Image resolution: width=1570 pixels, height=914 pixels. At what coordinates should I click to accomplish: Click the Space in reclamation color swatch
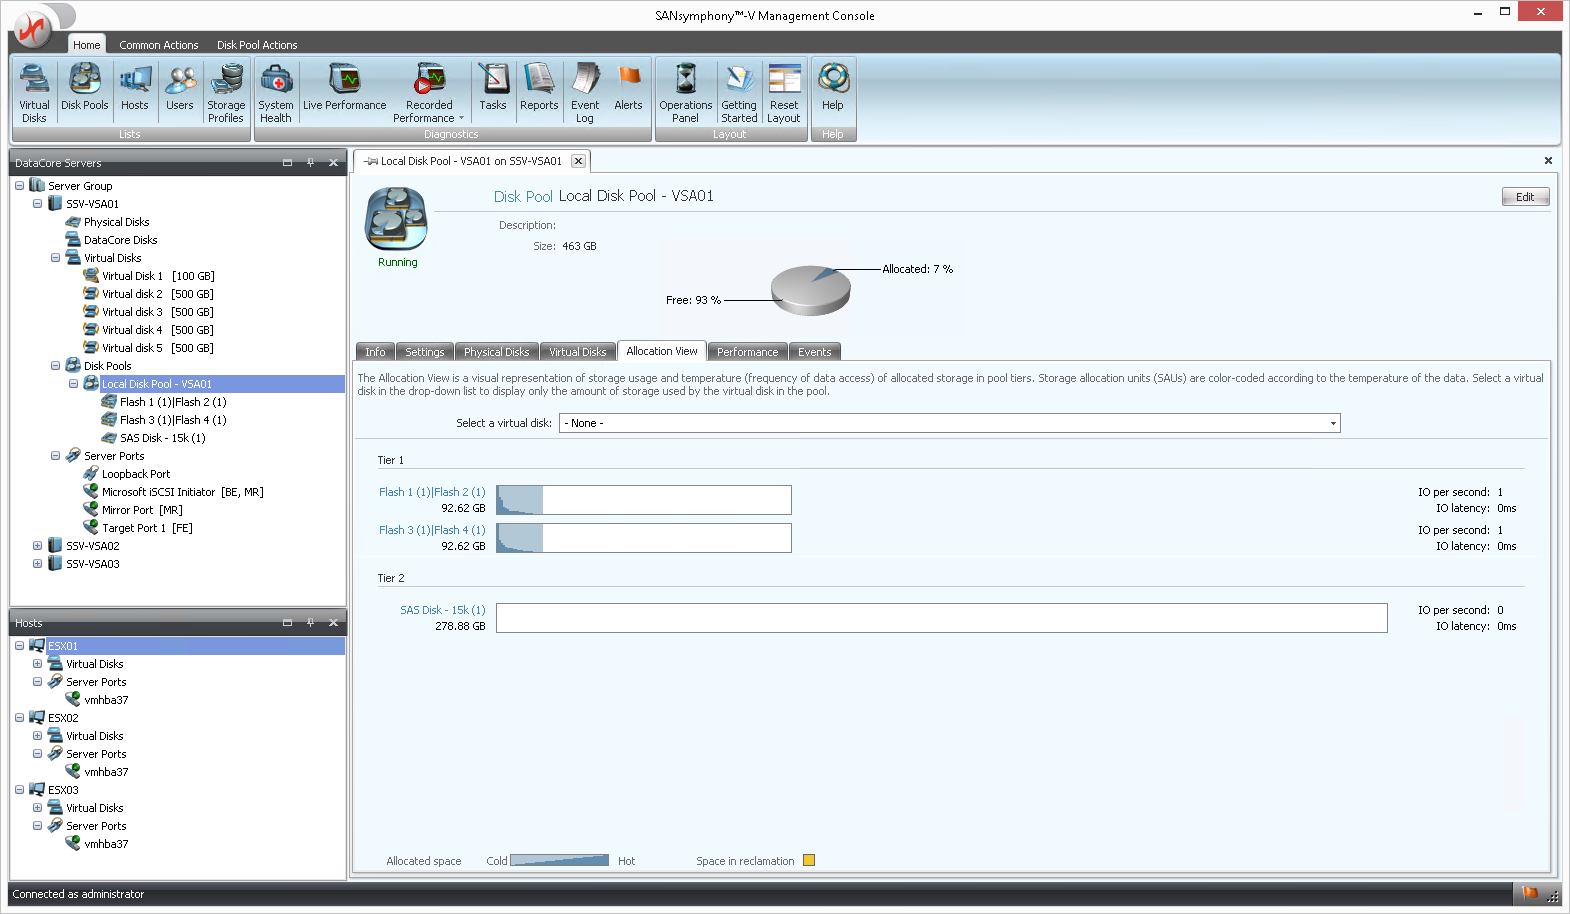point(809,860)
